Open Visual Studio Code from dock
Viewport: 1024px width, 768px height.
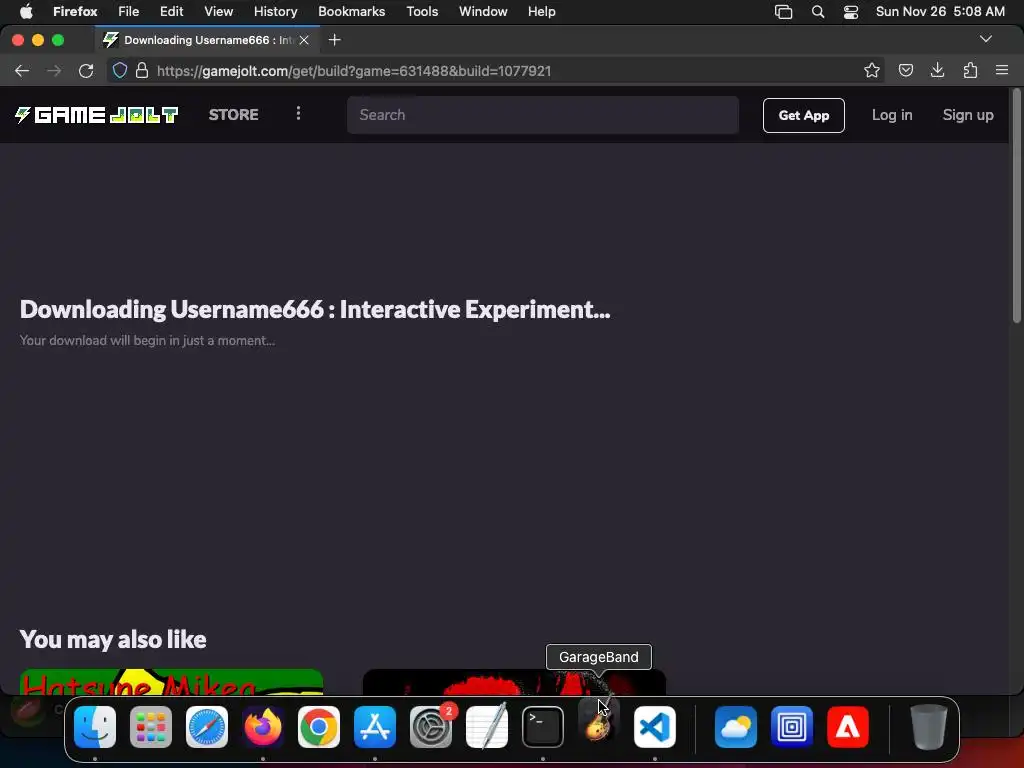[655, 726]
